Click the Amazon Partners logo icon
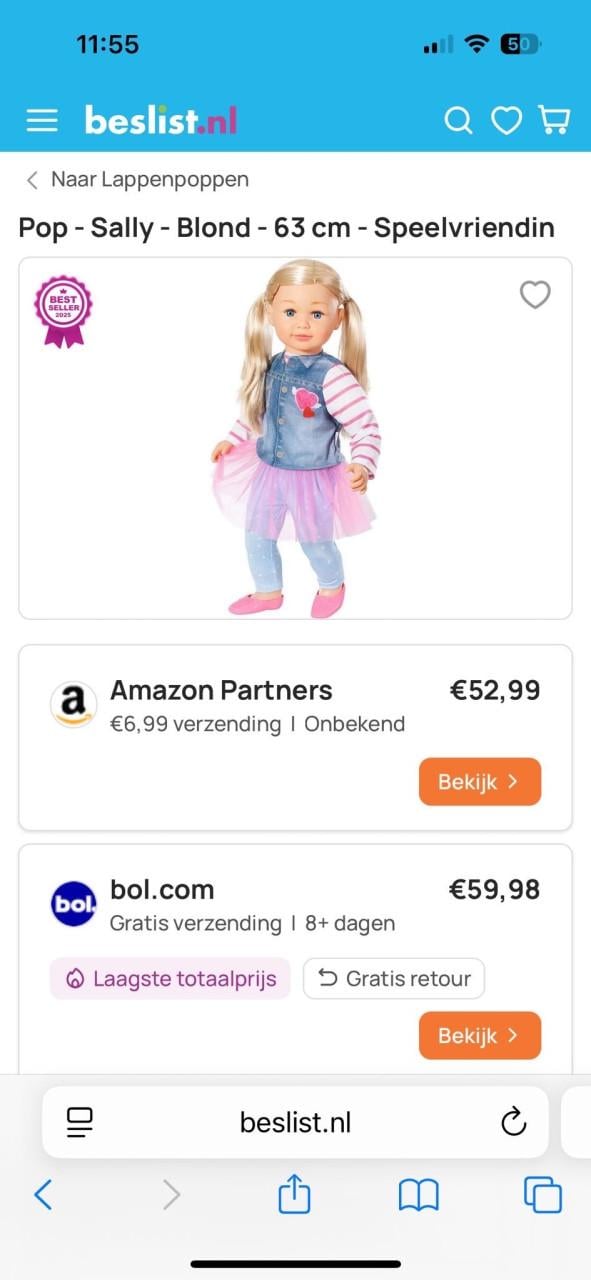 (73, 704)
